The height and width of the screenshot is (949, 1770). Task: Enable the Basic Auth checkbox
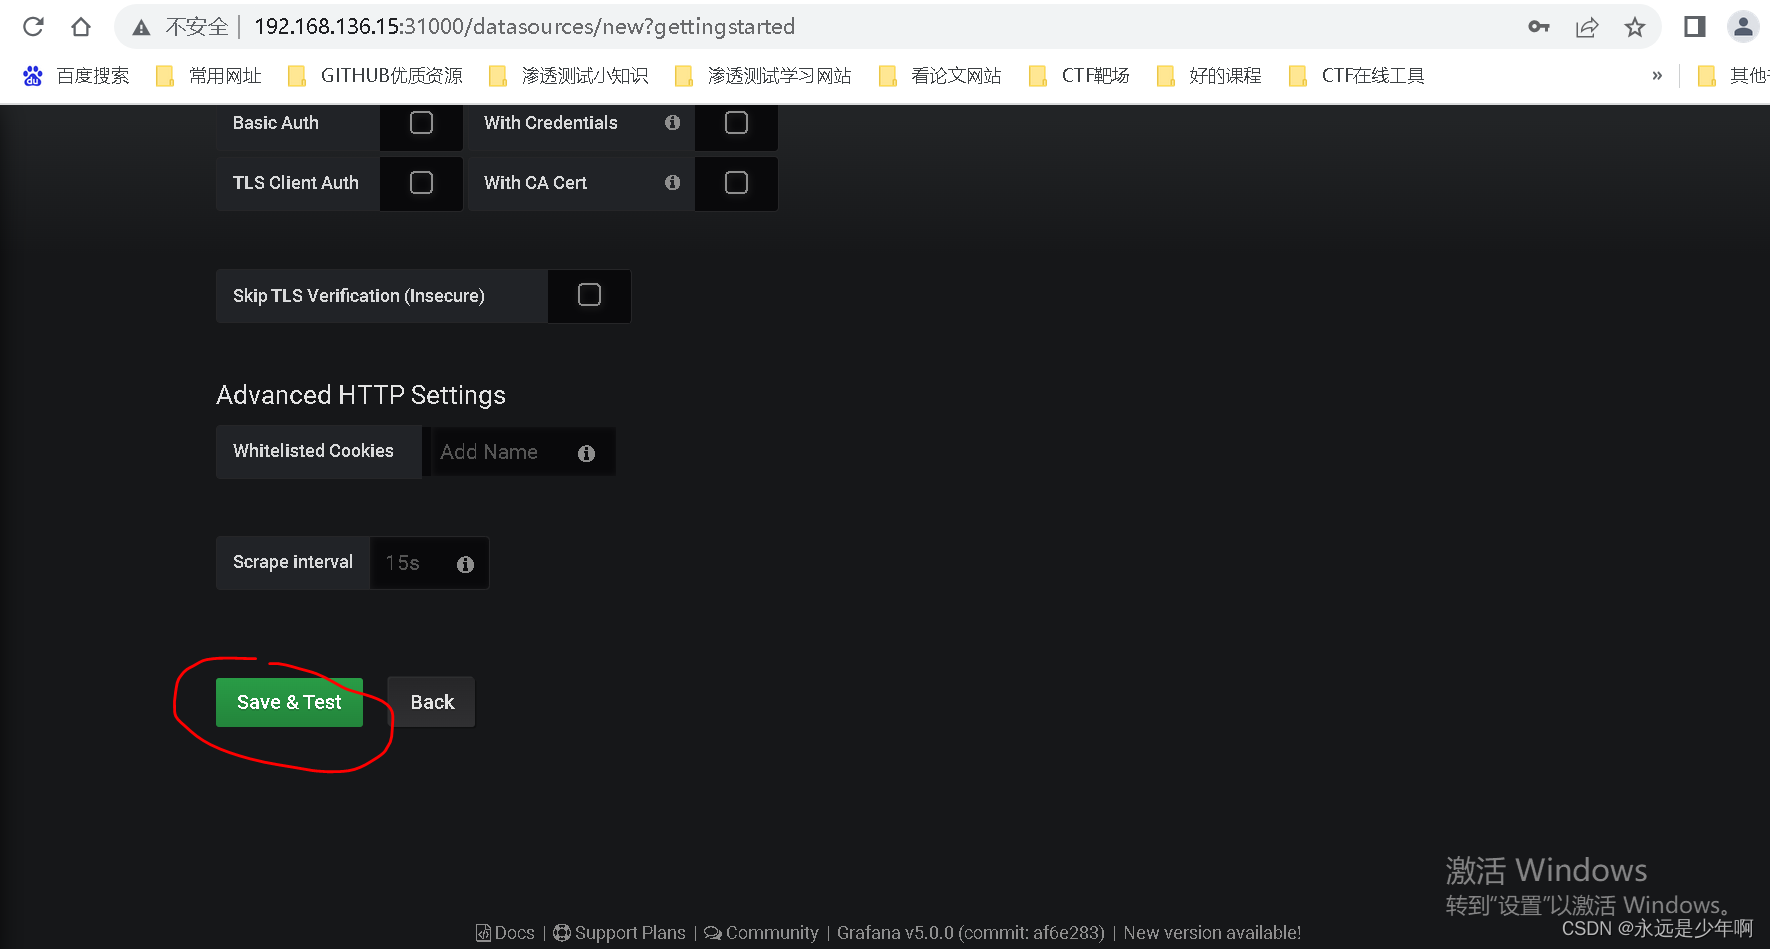[421, 123]
